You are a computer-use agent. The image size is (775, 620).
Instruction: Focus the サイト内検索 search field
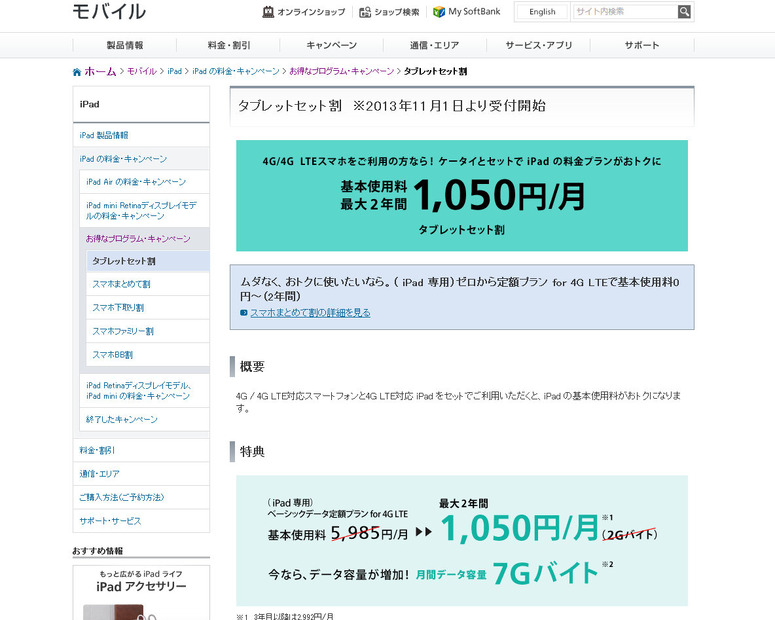625,11
